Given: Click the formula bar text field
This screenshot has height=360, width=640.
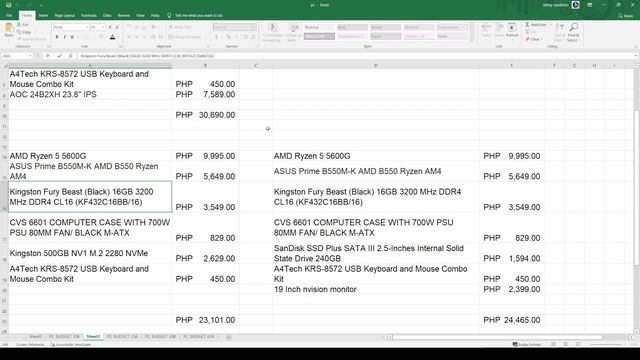Looking at the screenshot, I should click(x=355, y=56).
